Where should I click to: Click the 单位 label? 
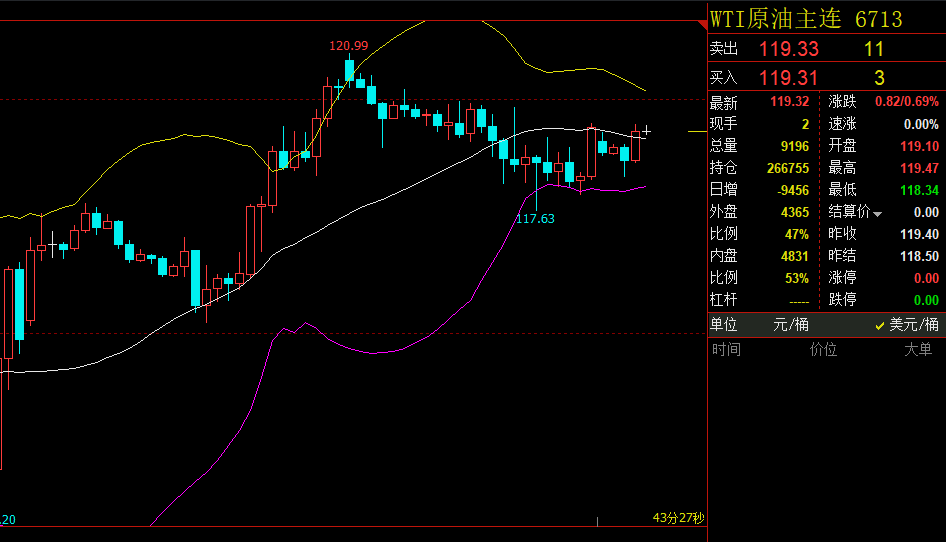pyautogui.click(x=723, y=325)
